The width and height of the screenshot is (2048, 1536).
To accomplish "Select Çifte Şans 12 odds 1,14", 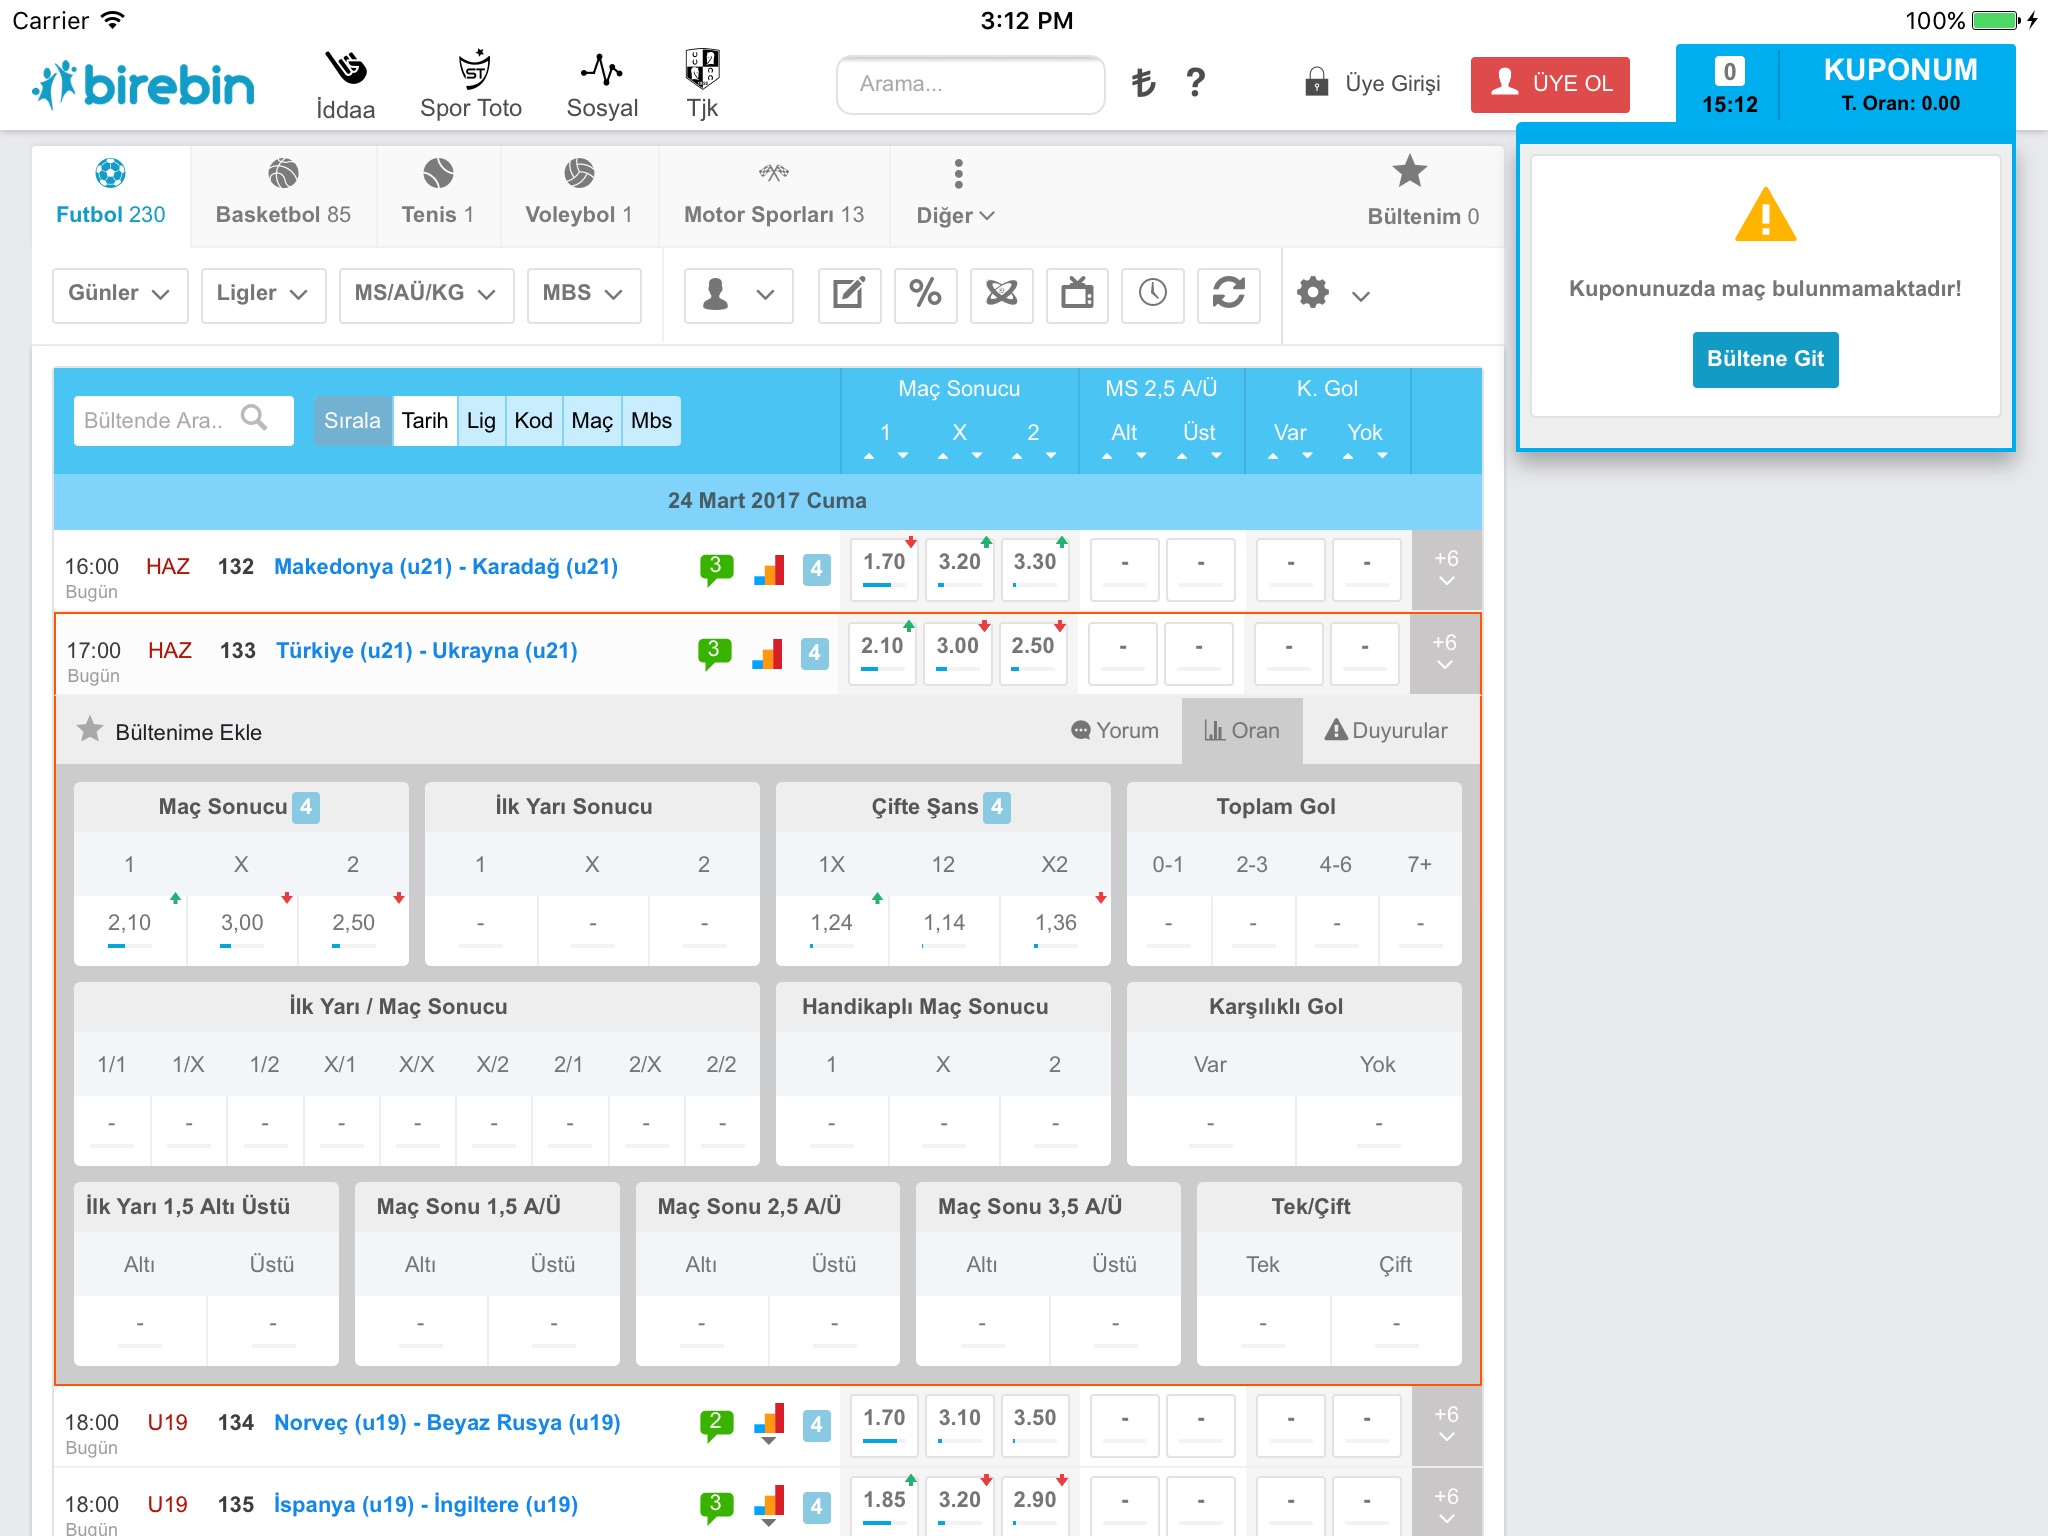I will [943, 923].
